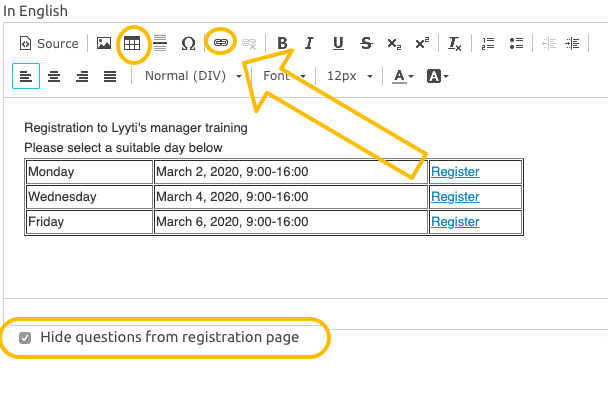The height and width of the screenshot is (406, 608).
Task: Toggle italic formatting
Action: tap(310, 44)
